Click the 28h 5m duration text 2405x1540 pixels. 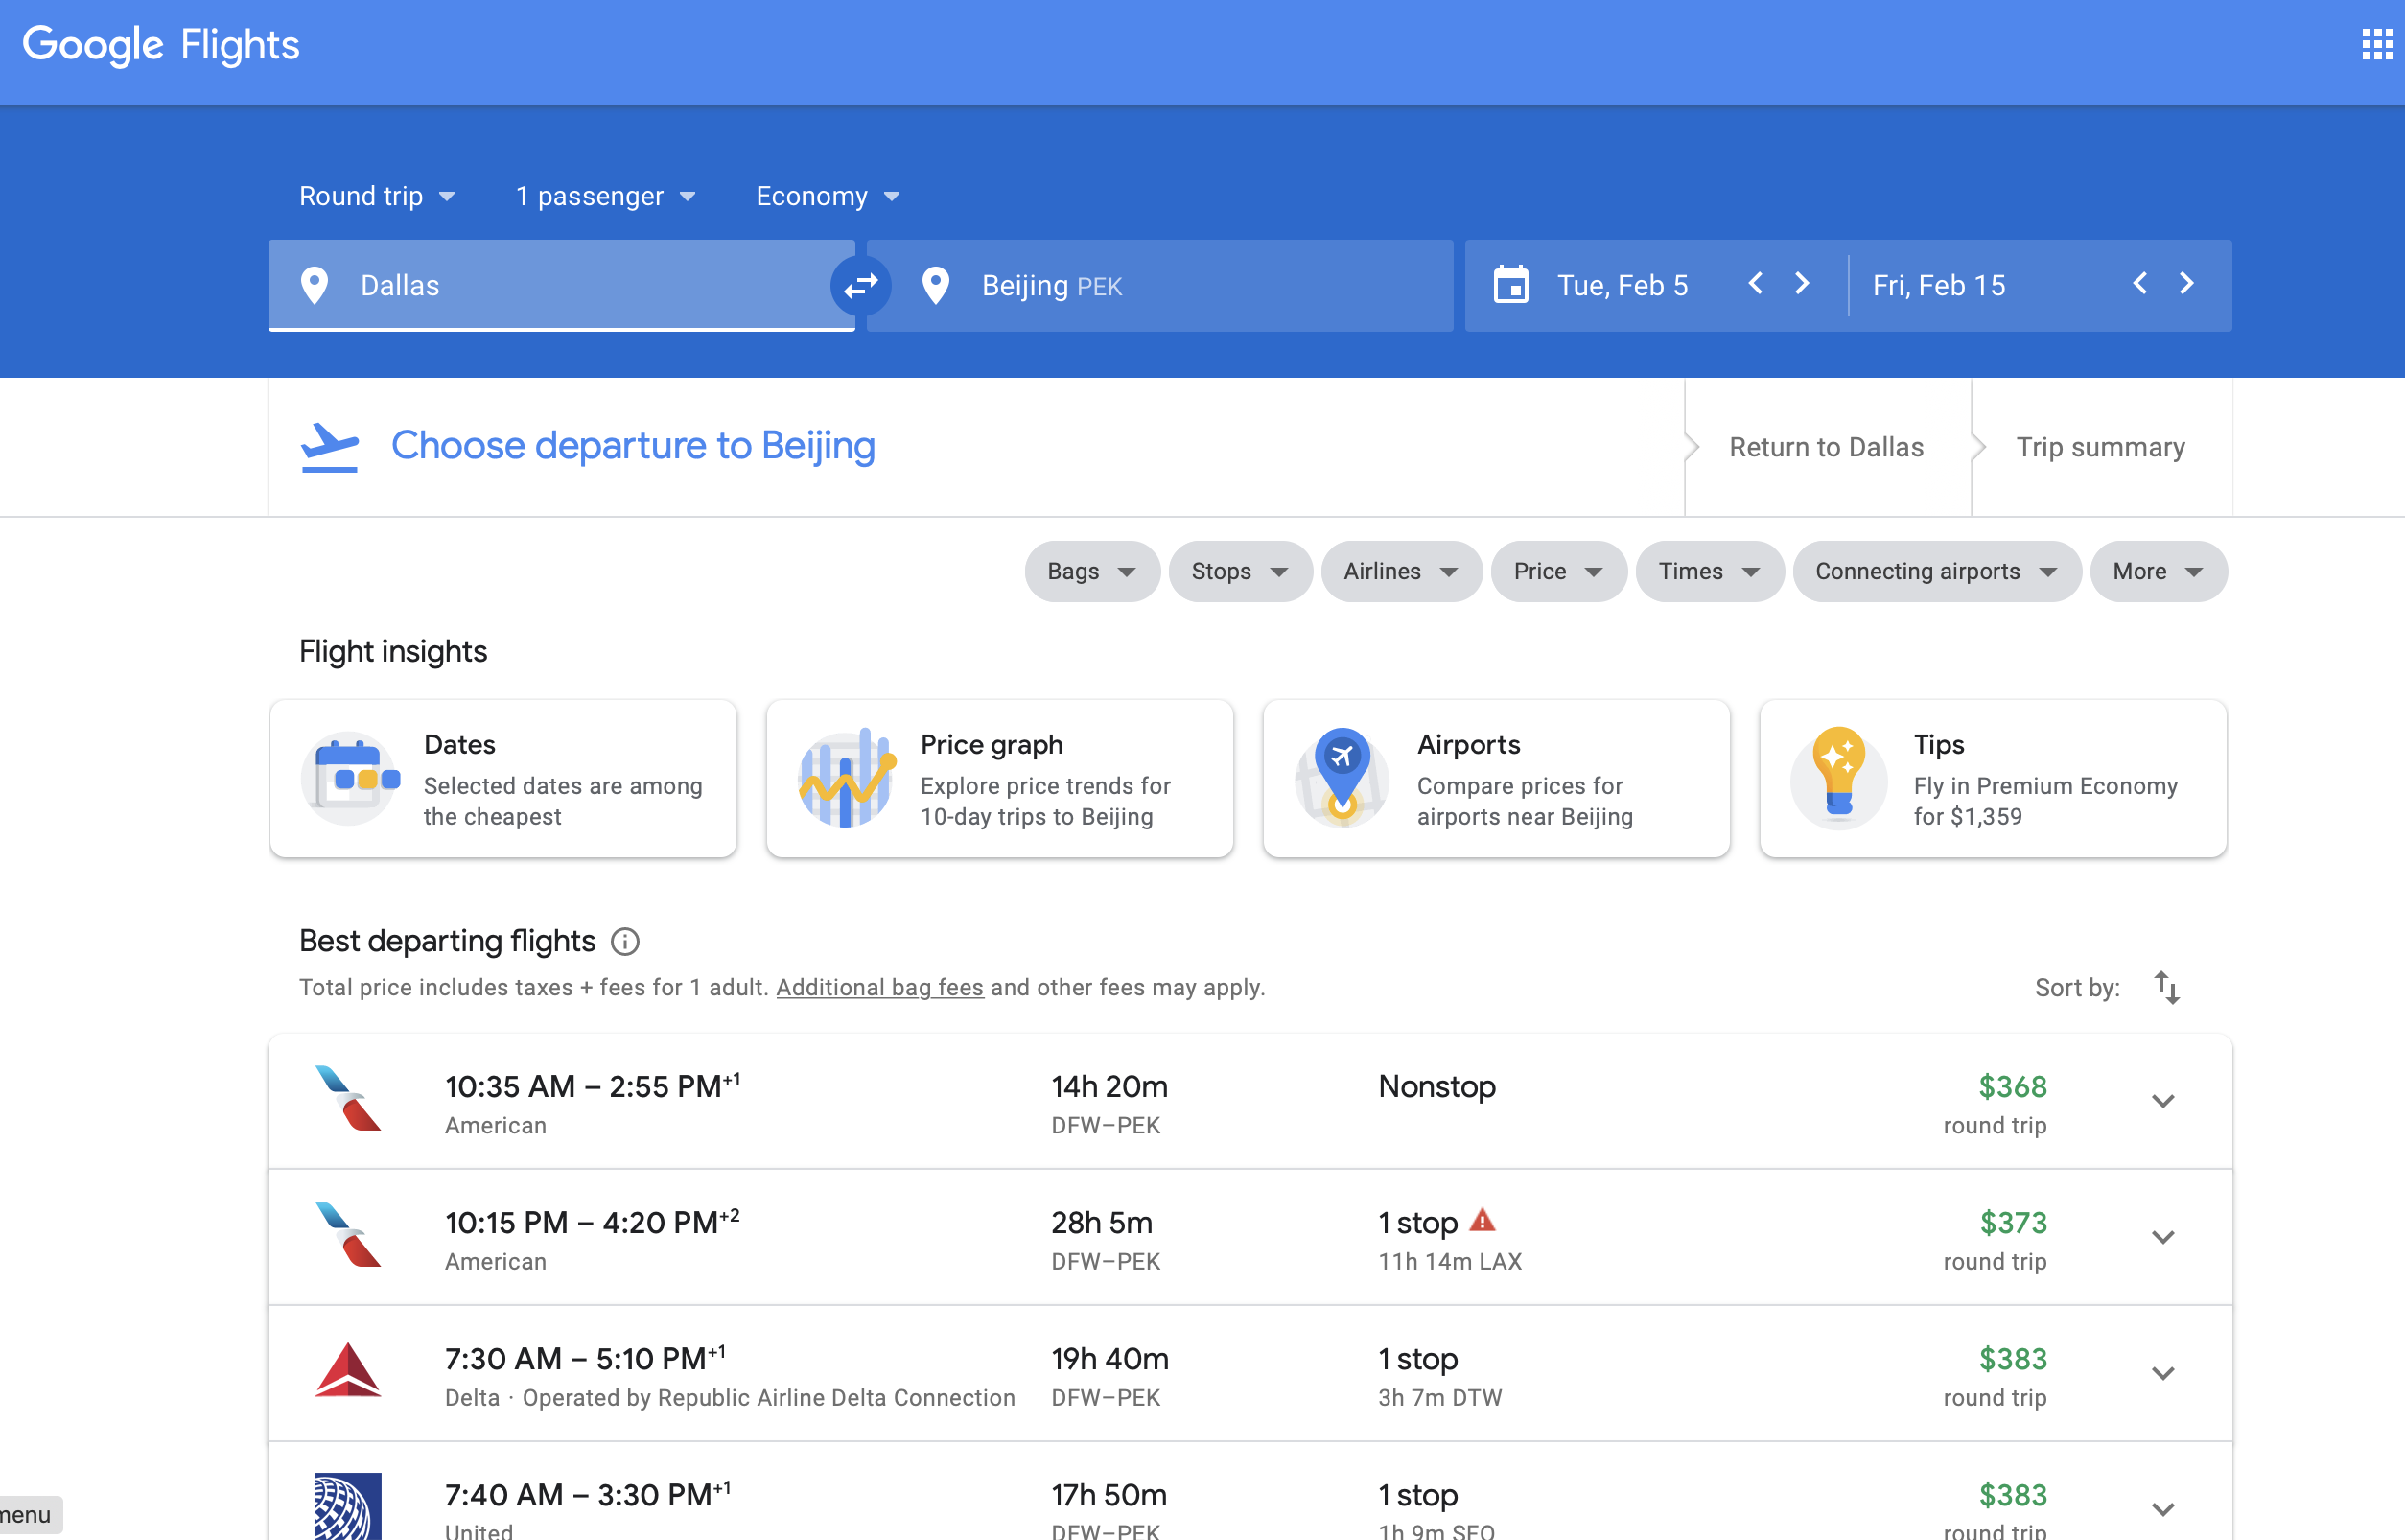(x=1102, y=1222)
